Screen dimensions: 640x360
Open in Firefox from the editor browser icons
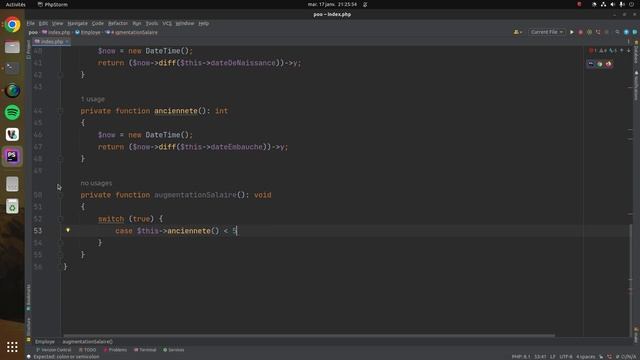click(609, 64)
